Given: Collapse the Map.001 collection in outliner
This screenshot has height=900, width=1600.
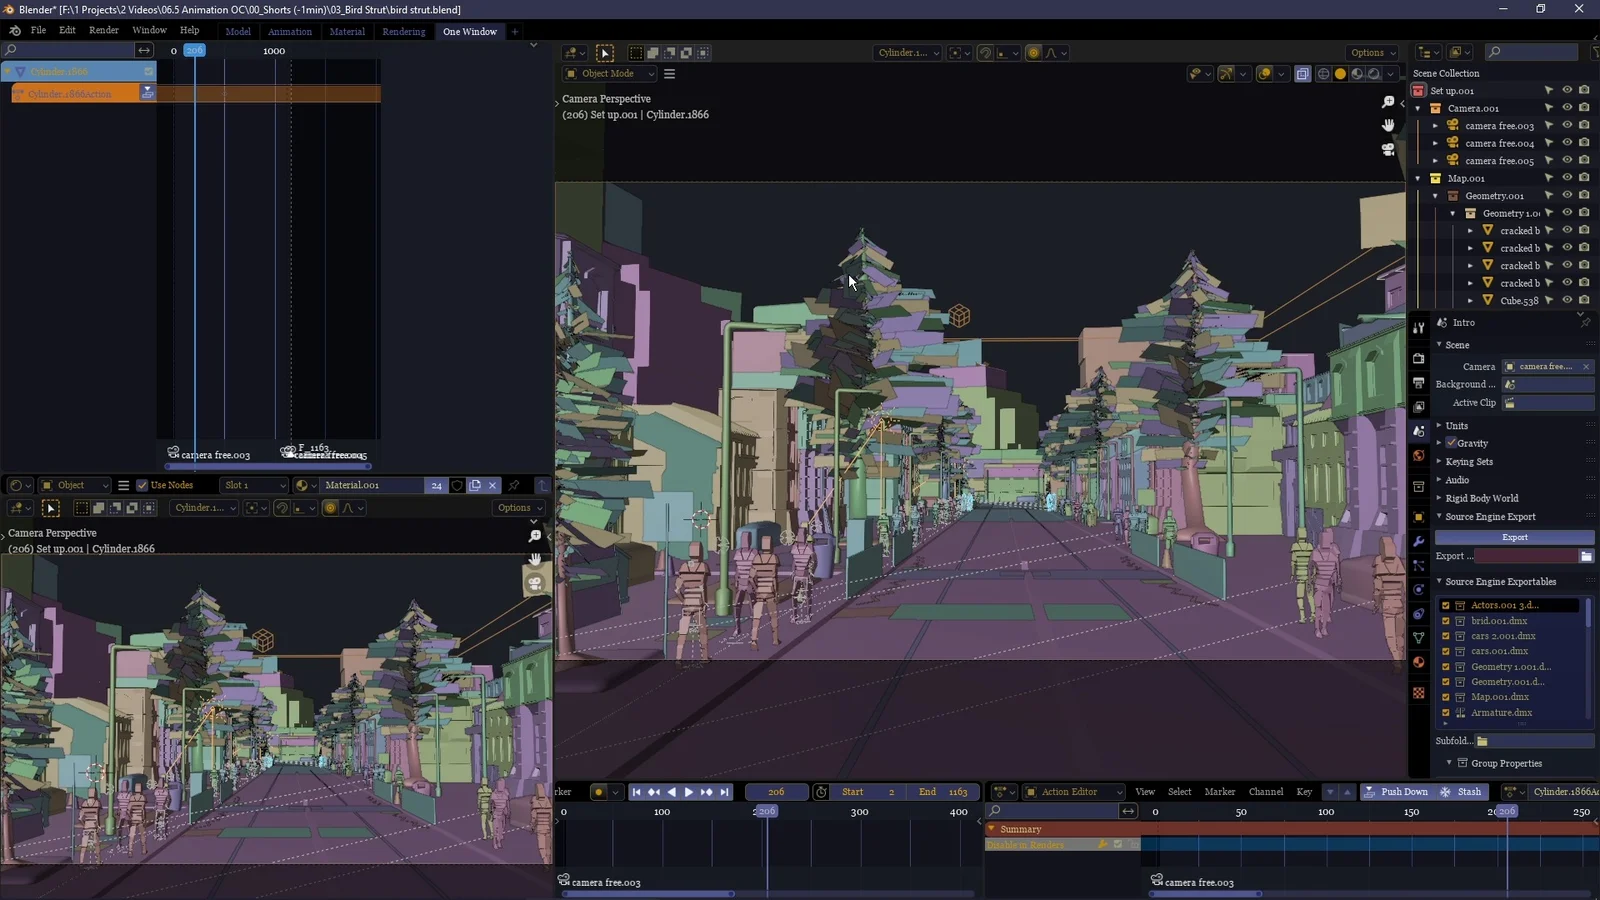Looking at the screenshot, I should 1418,179.
